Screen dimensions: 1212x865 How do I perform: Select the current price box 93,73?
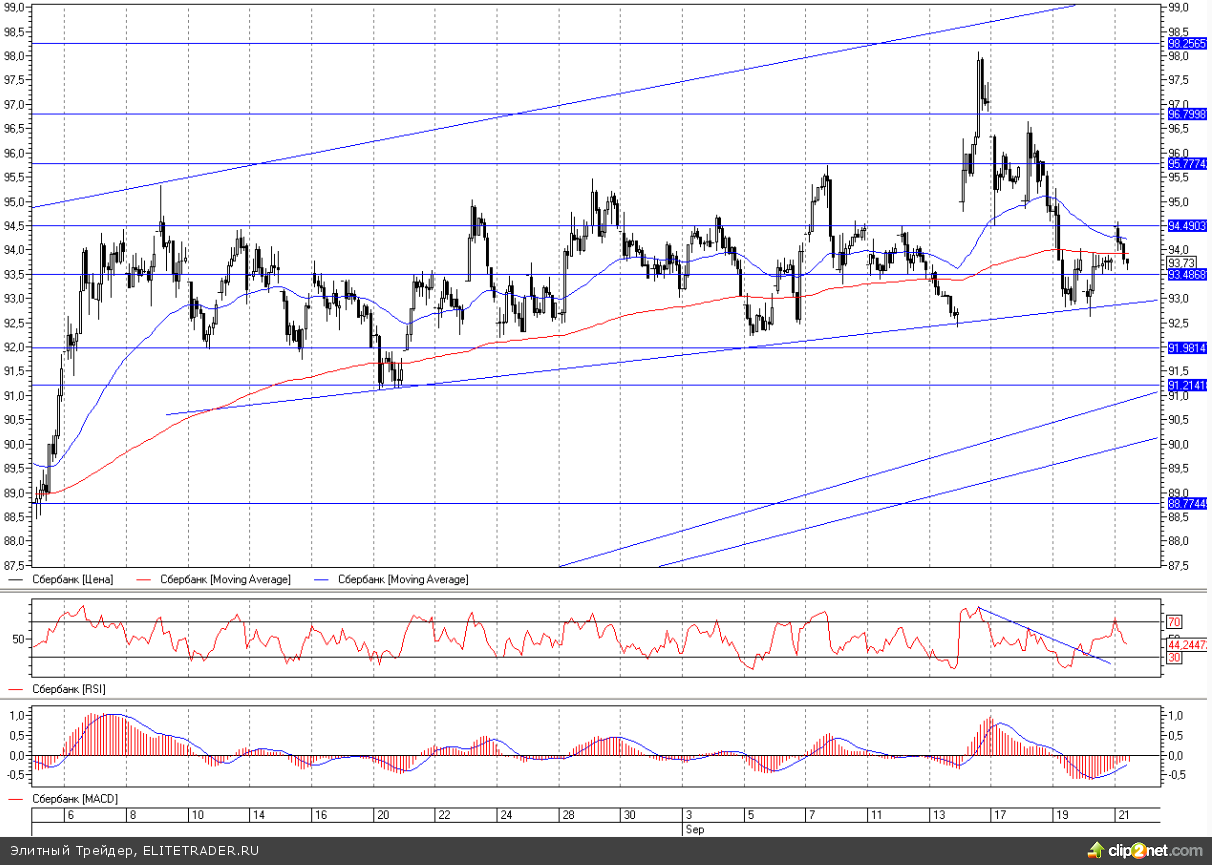tap(1181, 262)
